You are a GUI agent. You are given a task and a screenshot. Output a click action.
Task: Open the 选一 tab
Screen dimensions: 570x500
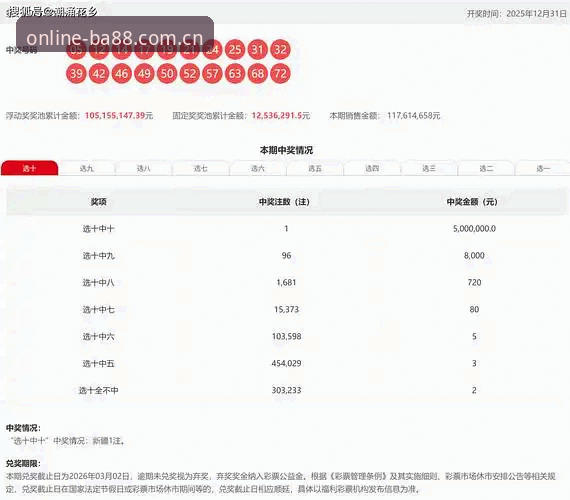(543, 168)
